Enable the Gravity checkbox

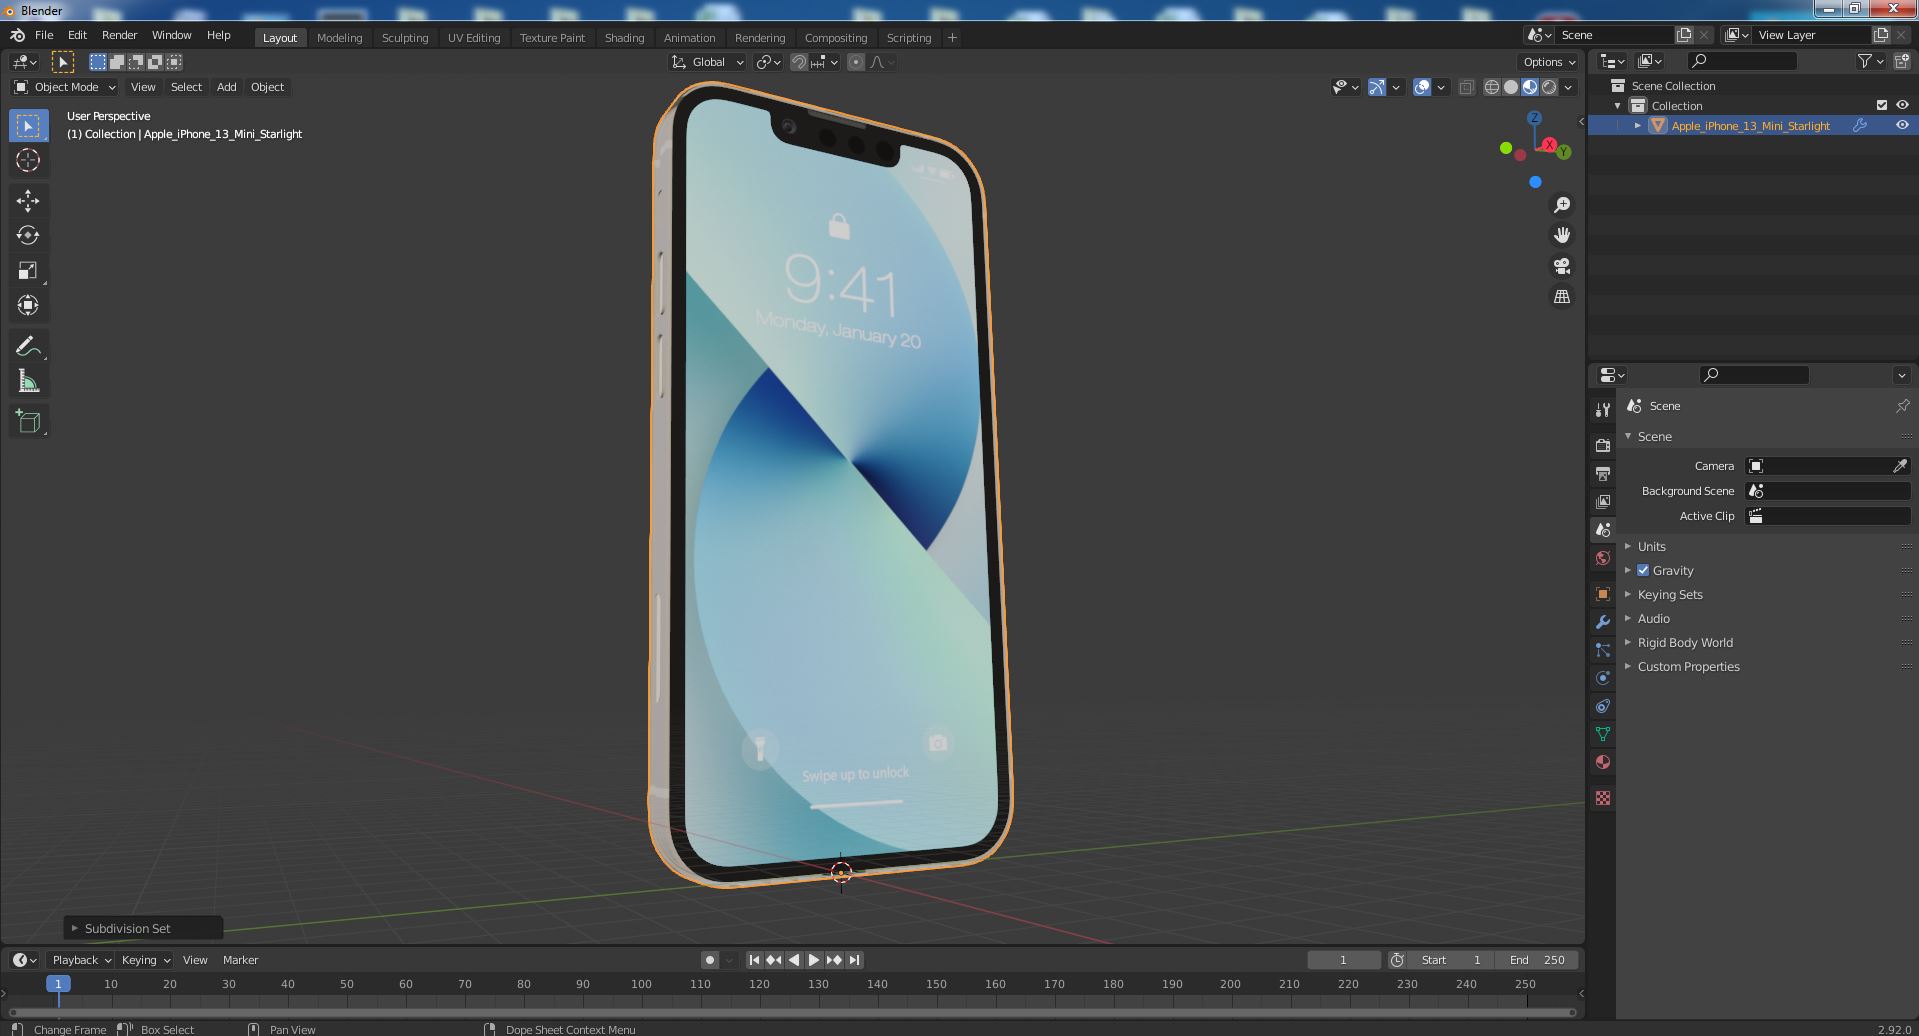click(x=1643, y=570)
